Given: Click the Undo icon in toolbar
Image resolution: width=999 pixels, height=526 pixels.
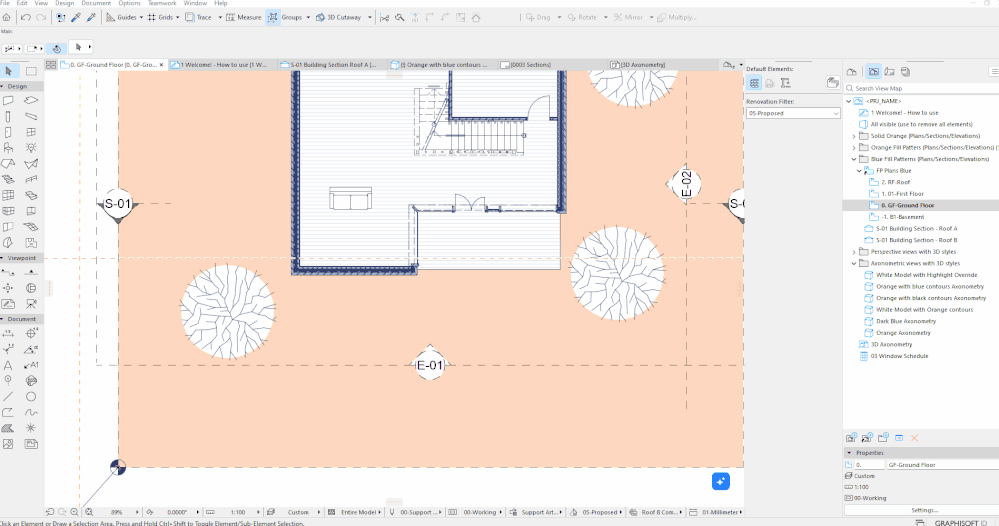Looking at the screenshot, I should click(x=25, y=17).
